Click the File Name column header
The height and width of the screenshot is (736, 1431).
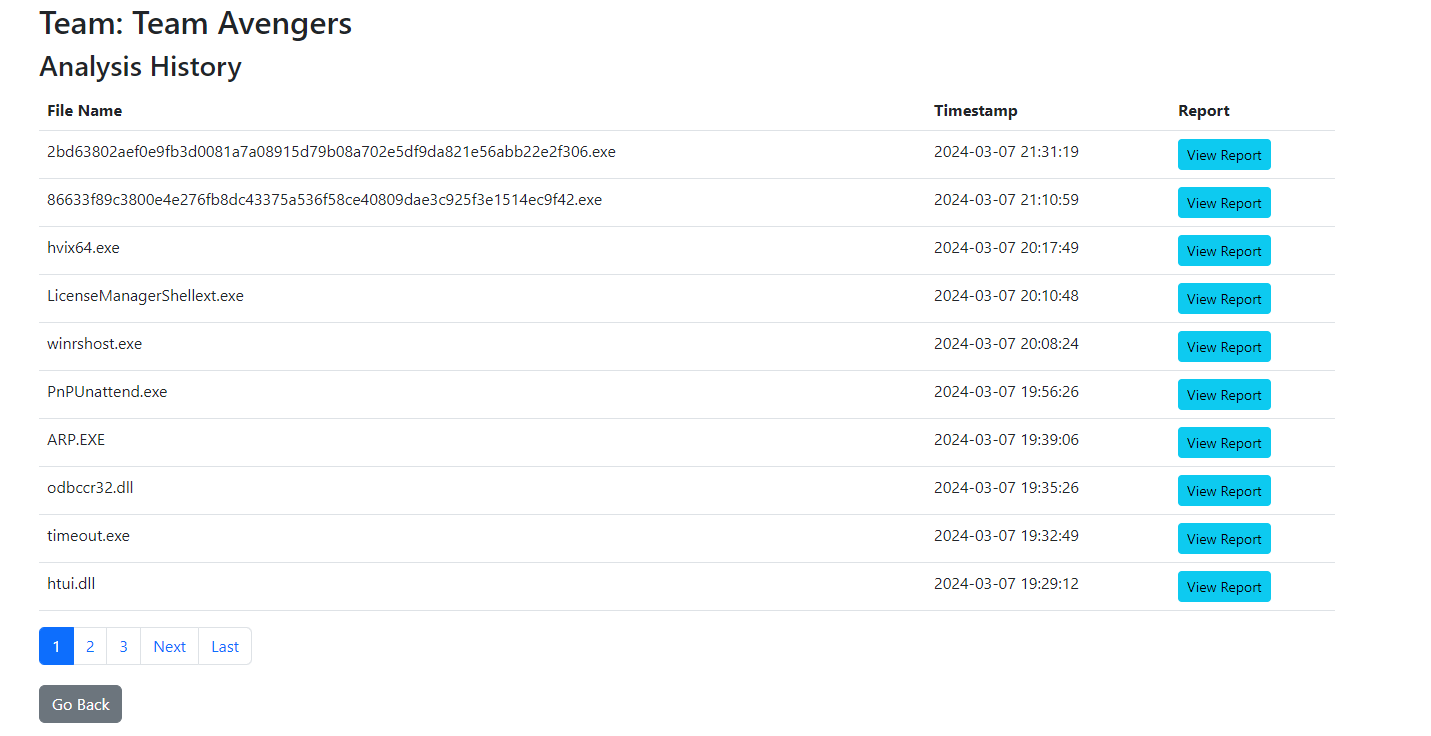click(85, 111)
